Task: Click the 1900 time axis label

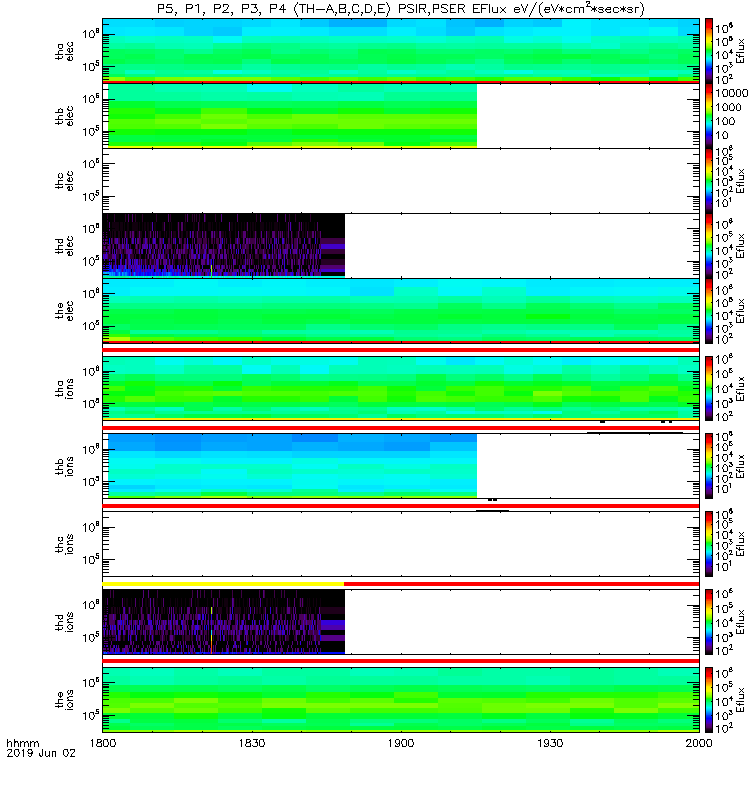Action: pos(401,743)
